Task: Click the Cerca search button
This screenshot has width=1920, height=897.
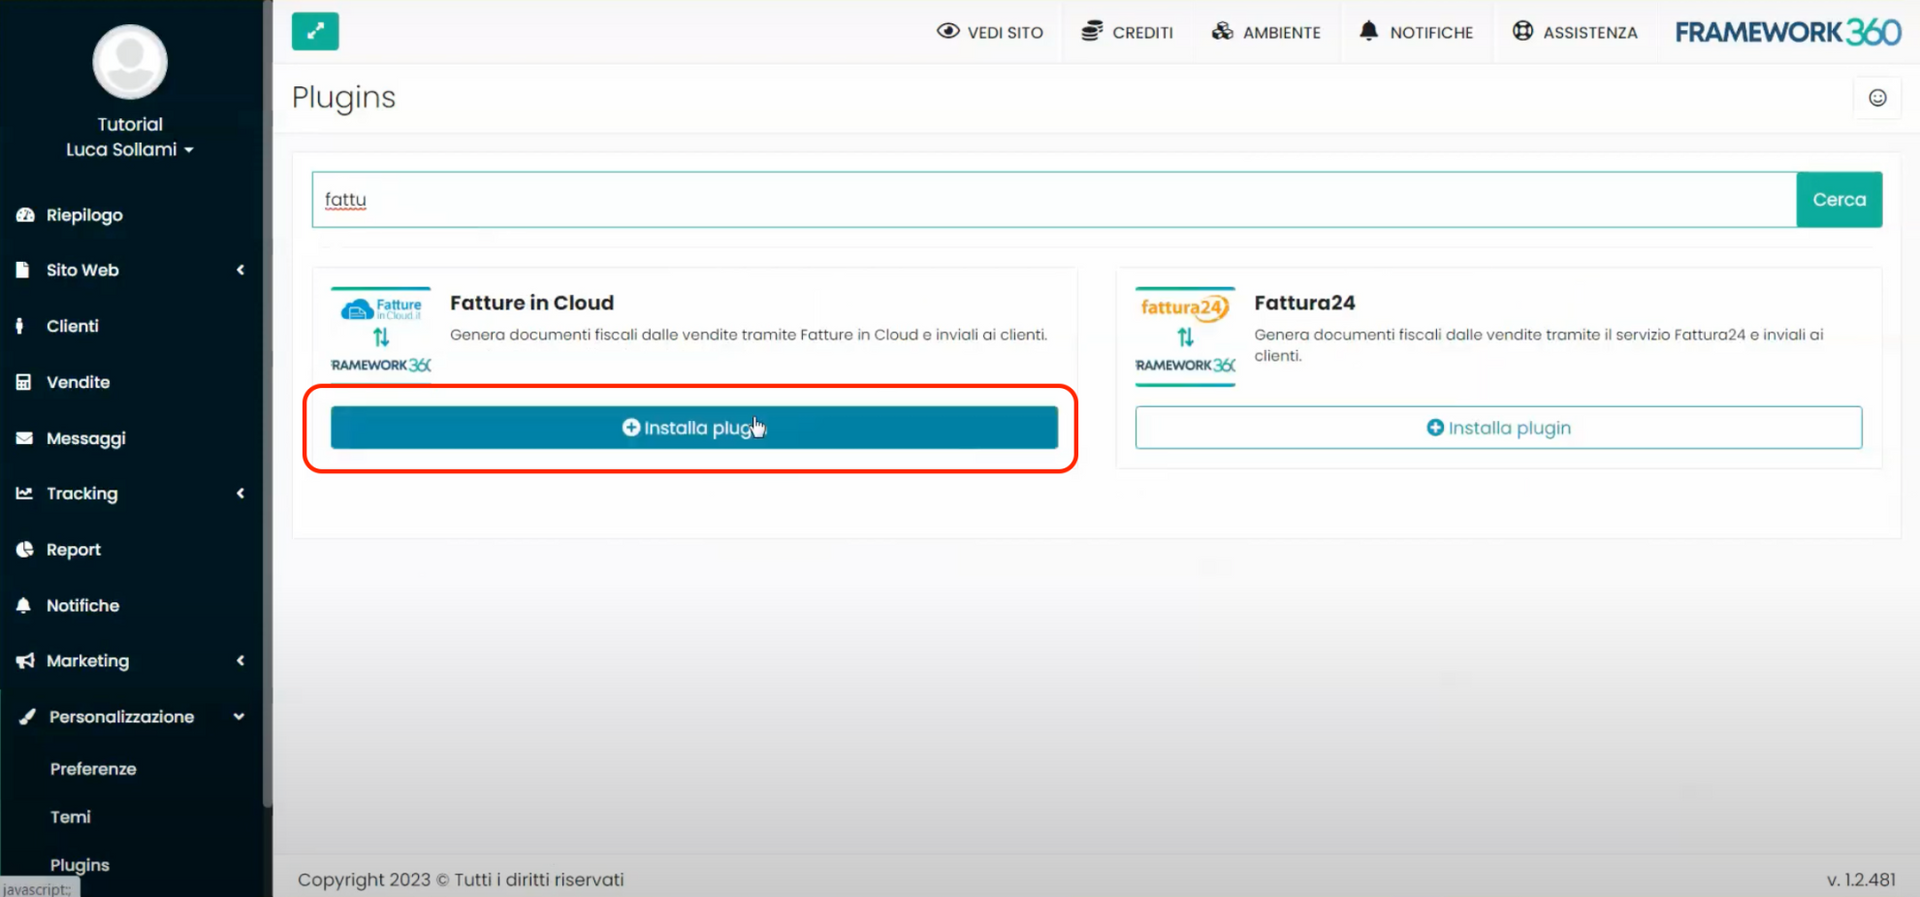Action: [x=1839, y=200]
